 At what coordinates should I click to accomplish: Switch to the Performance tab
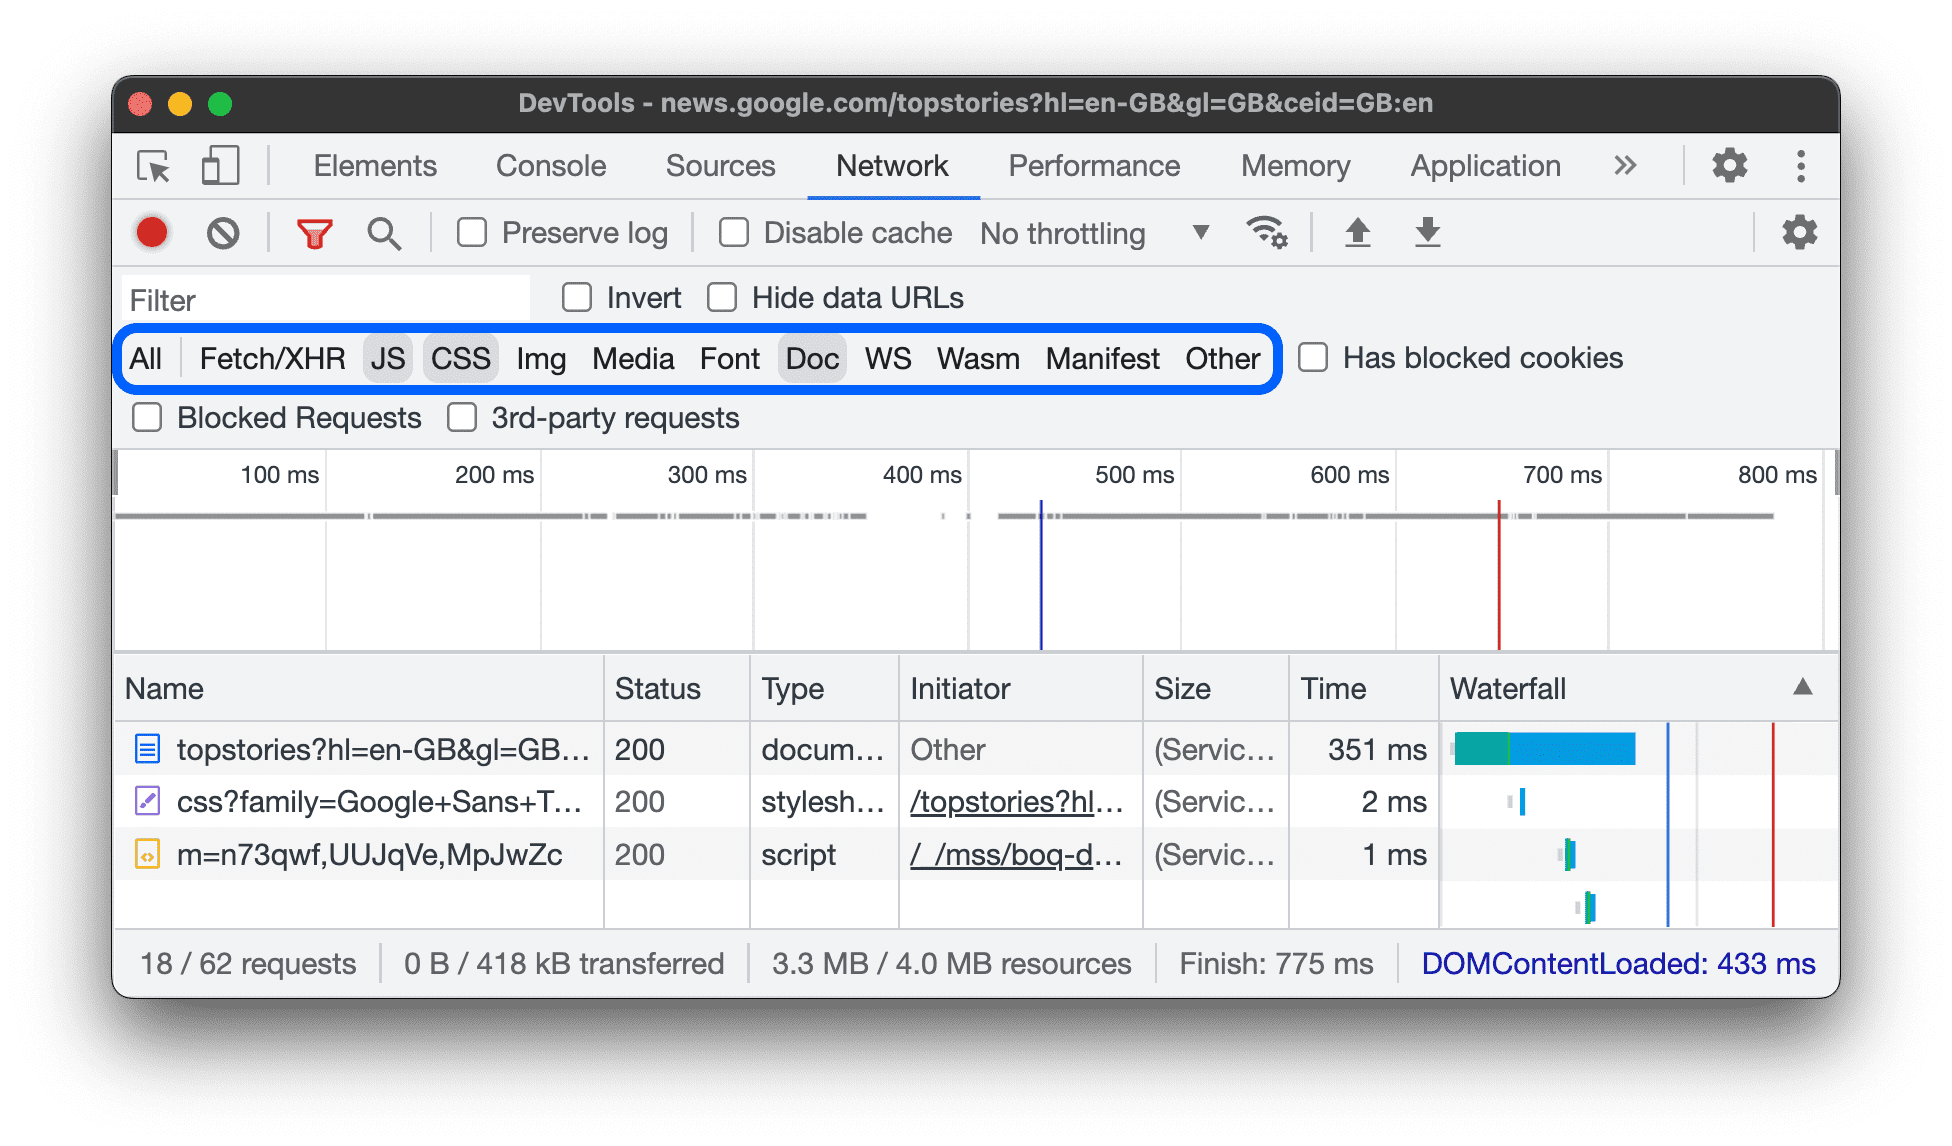pyautogui.click(x=1091, y=165)
